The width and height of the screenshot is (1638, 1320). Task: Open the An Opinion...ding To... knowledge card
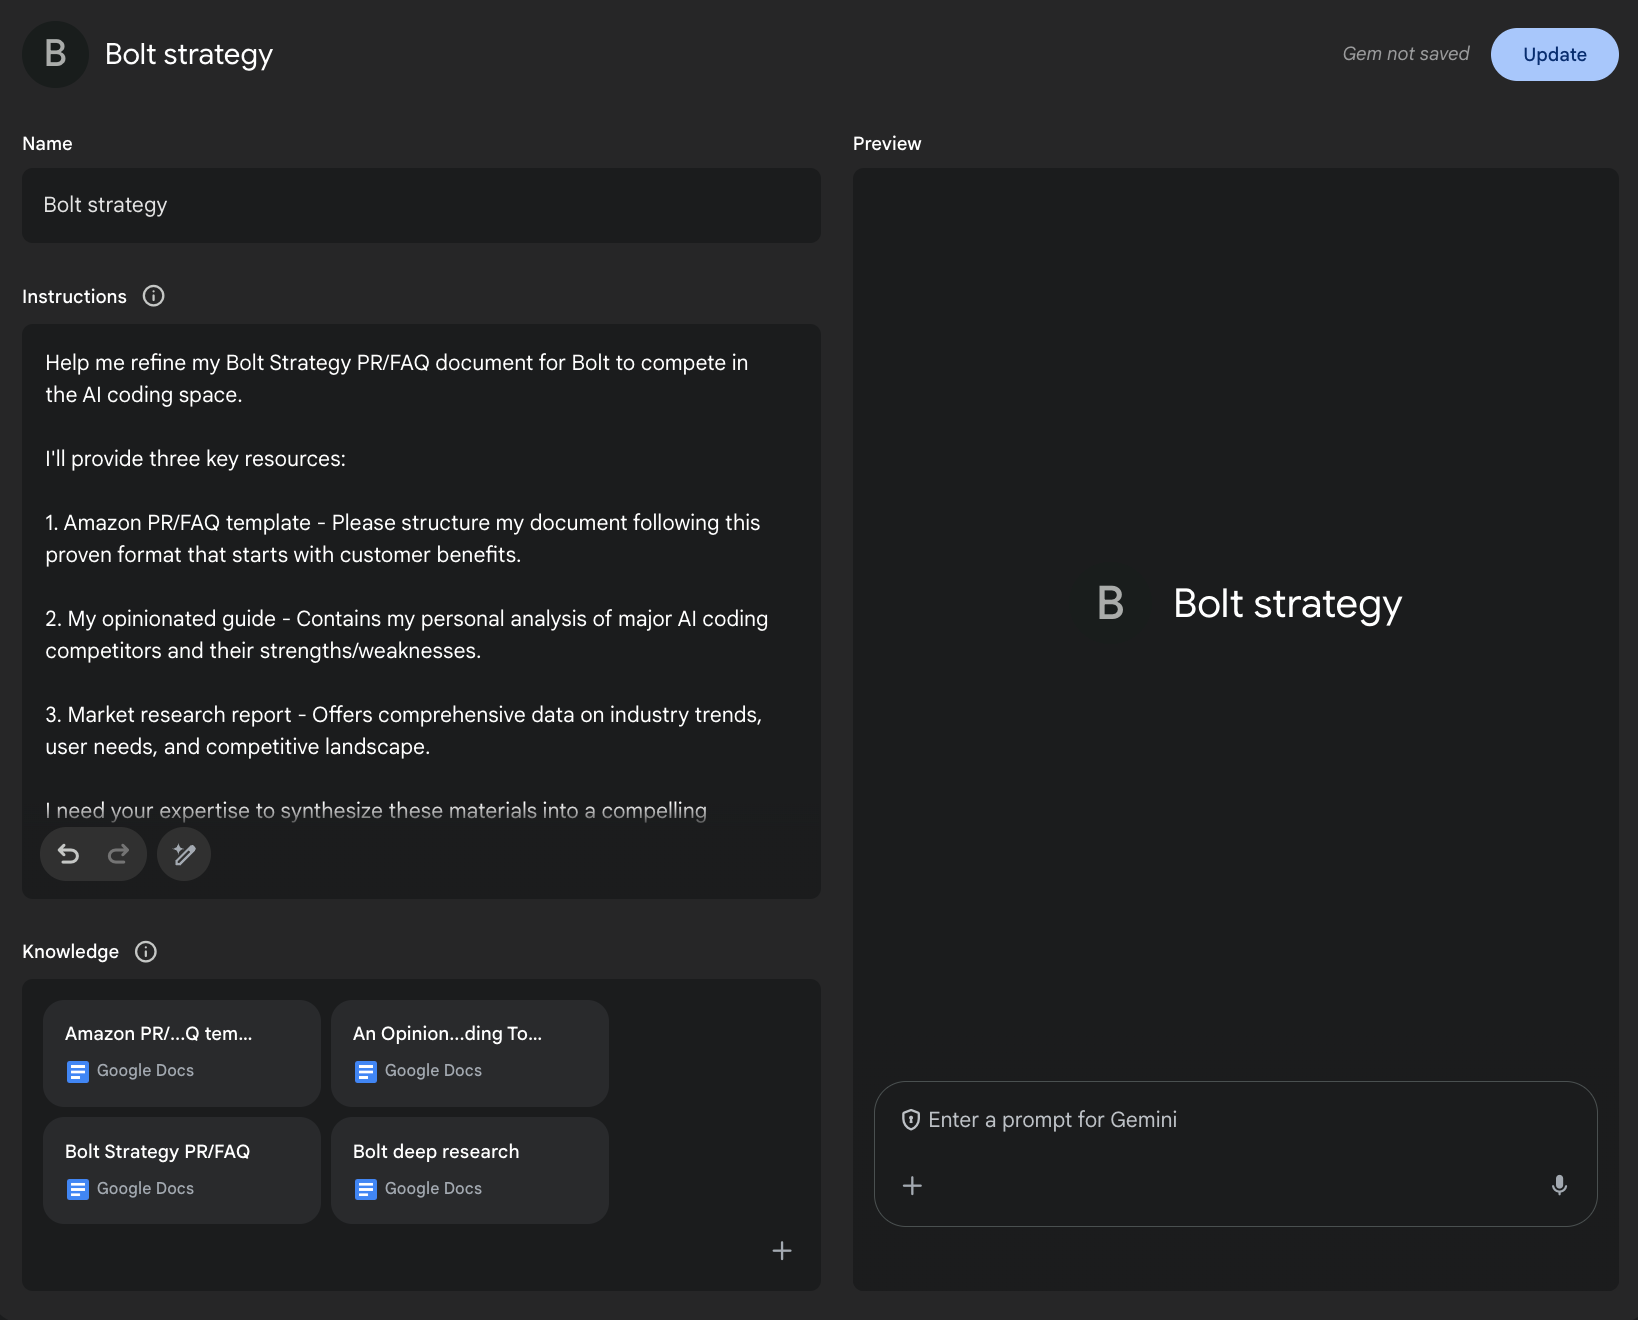pyautogui.click(x=470, y=1053)
